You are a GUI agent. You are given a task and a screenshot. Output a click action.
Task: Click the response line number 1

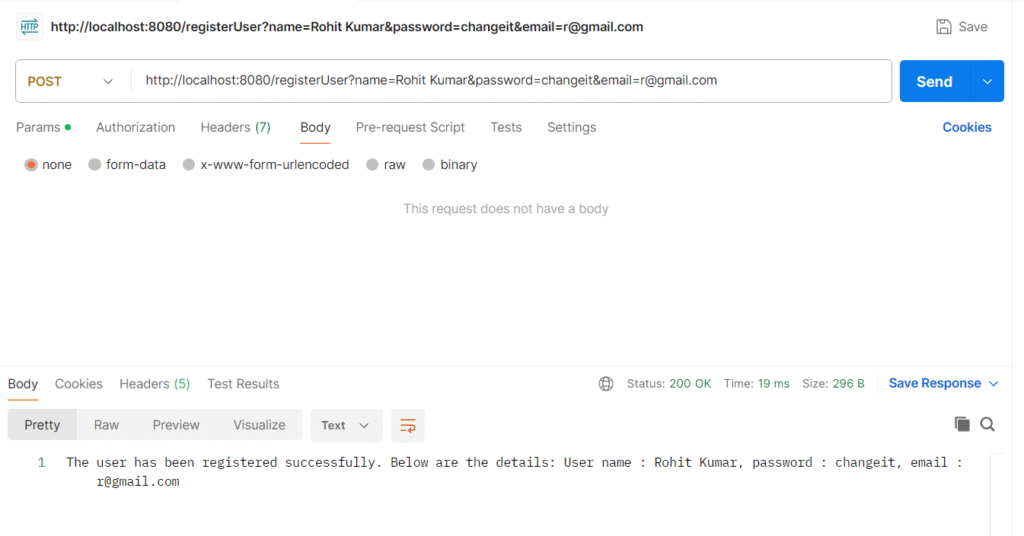(41, 463)
